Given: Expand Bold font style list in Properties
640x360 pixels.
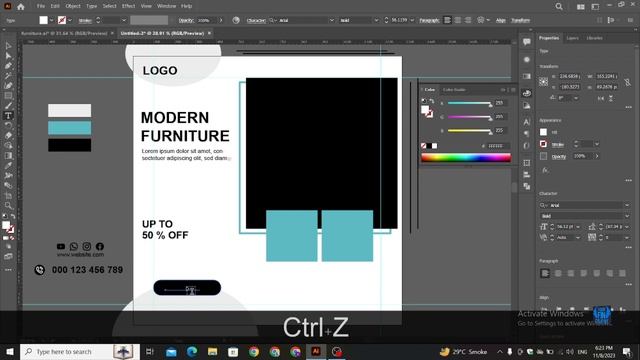Looking at the screenshot, I should (627, 216).
